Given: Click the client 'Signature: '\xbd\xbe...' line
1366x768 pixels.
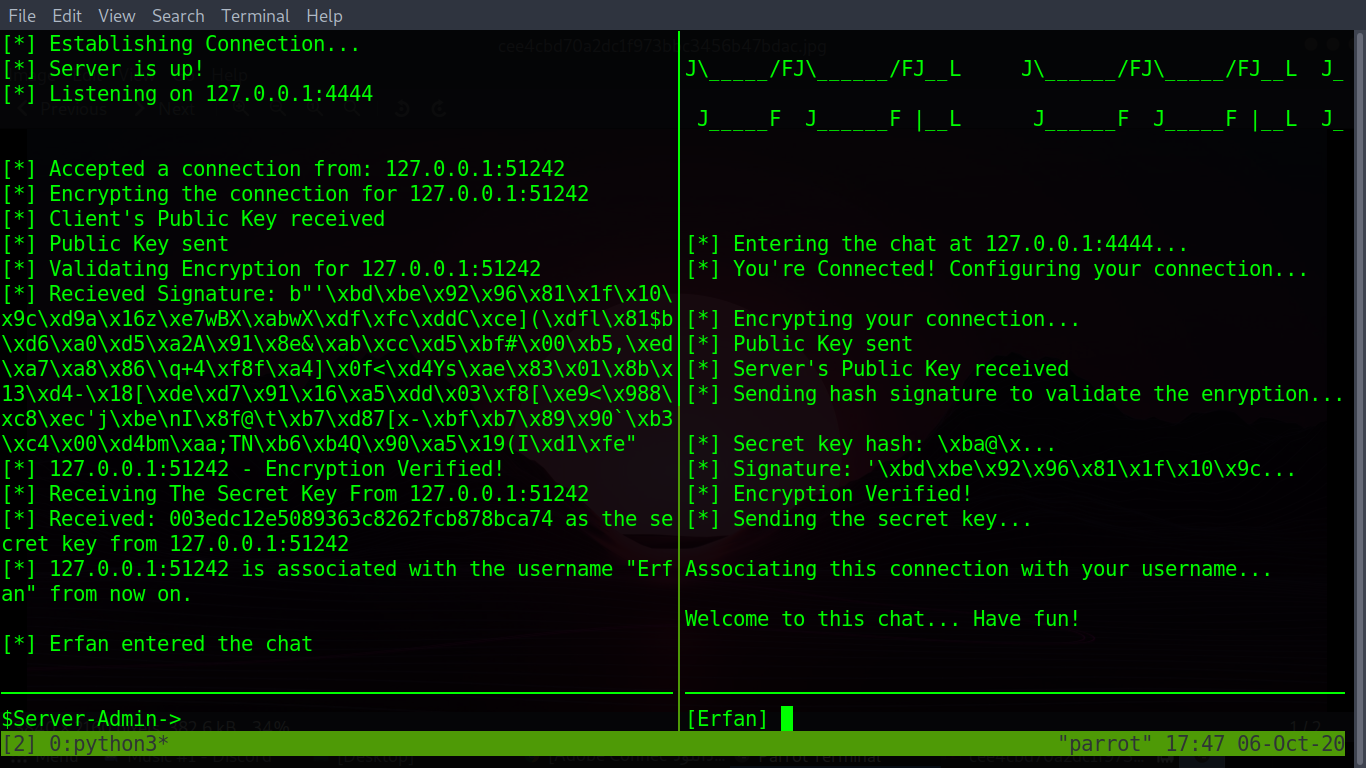Looking at the screenshot, I should click(991, 469).
